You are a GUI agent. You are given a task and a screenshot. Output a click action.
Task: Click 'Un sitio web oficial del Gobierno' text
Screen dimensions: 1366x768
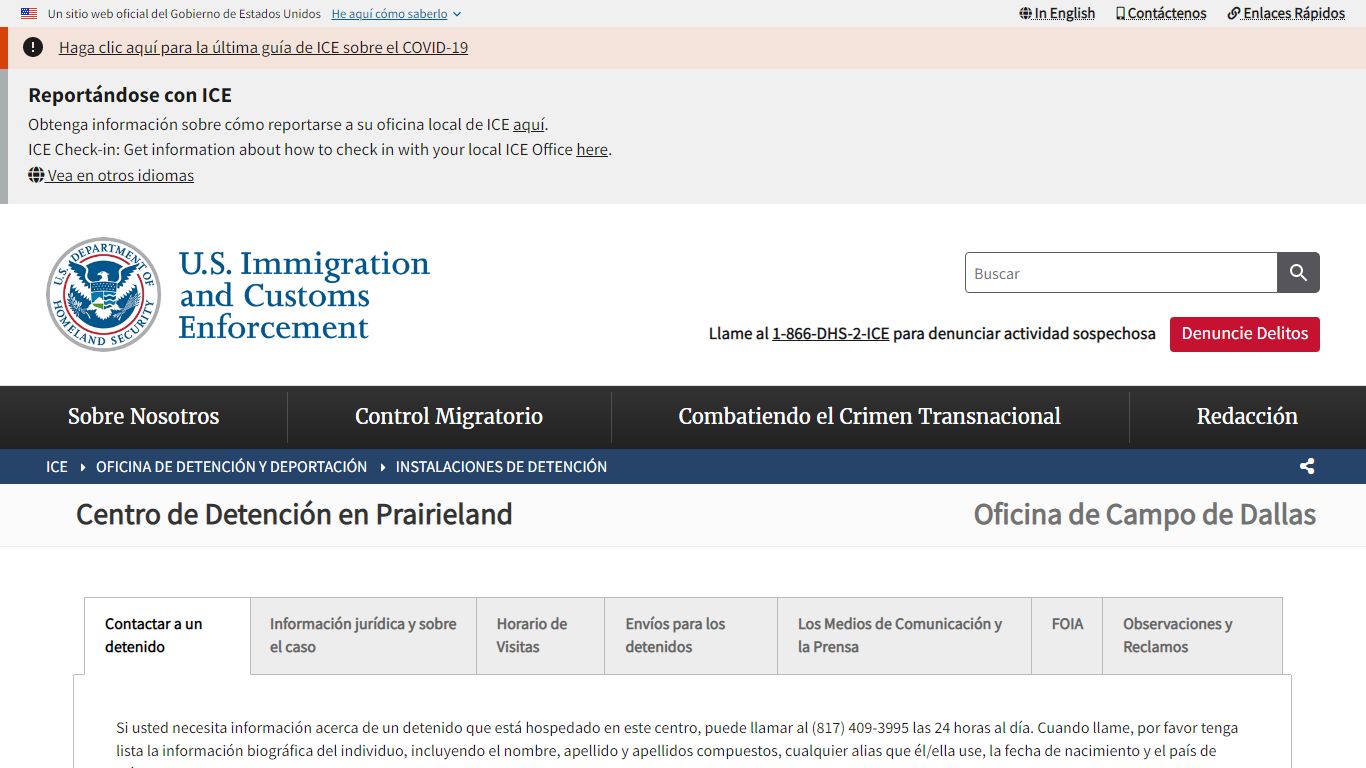click(x=185, y=14)
